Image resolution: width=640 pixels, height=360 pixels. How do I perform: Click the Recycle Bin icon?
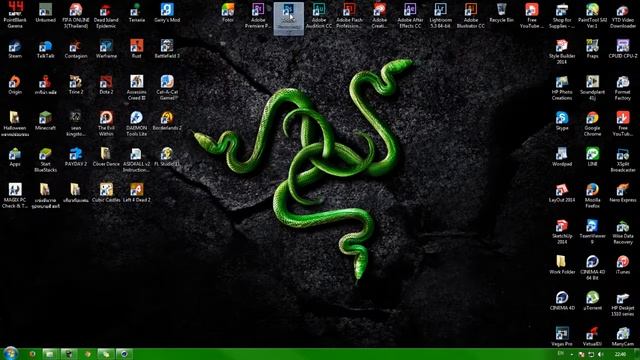[x=501, y=13]
